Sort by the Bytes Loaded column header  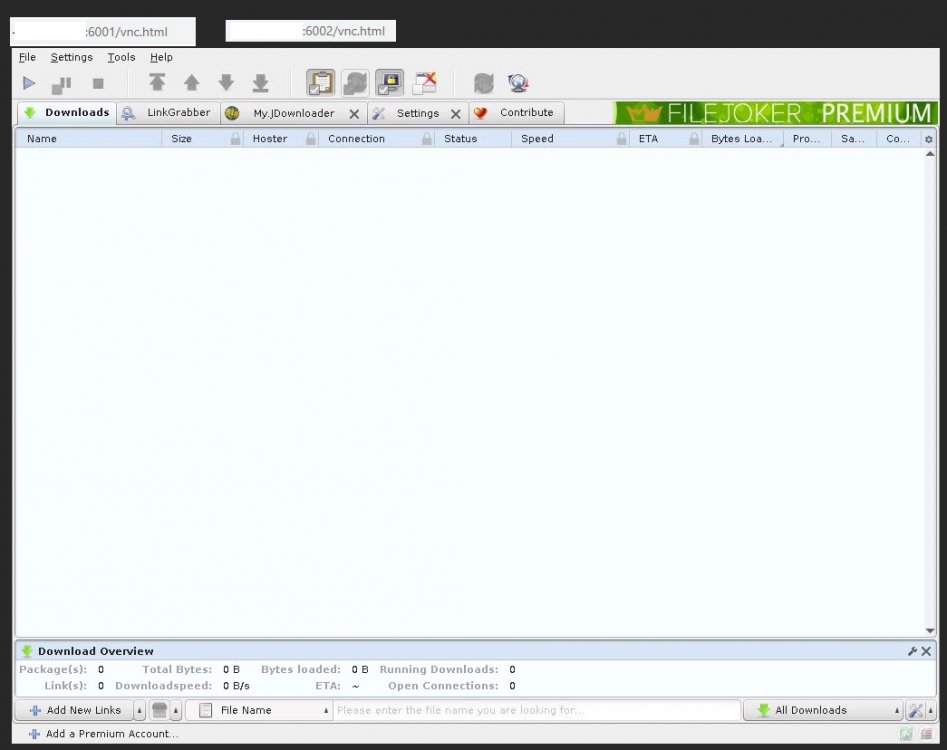742,139
